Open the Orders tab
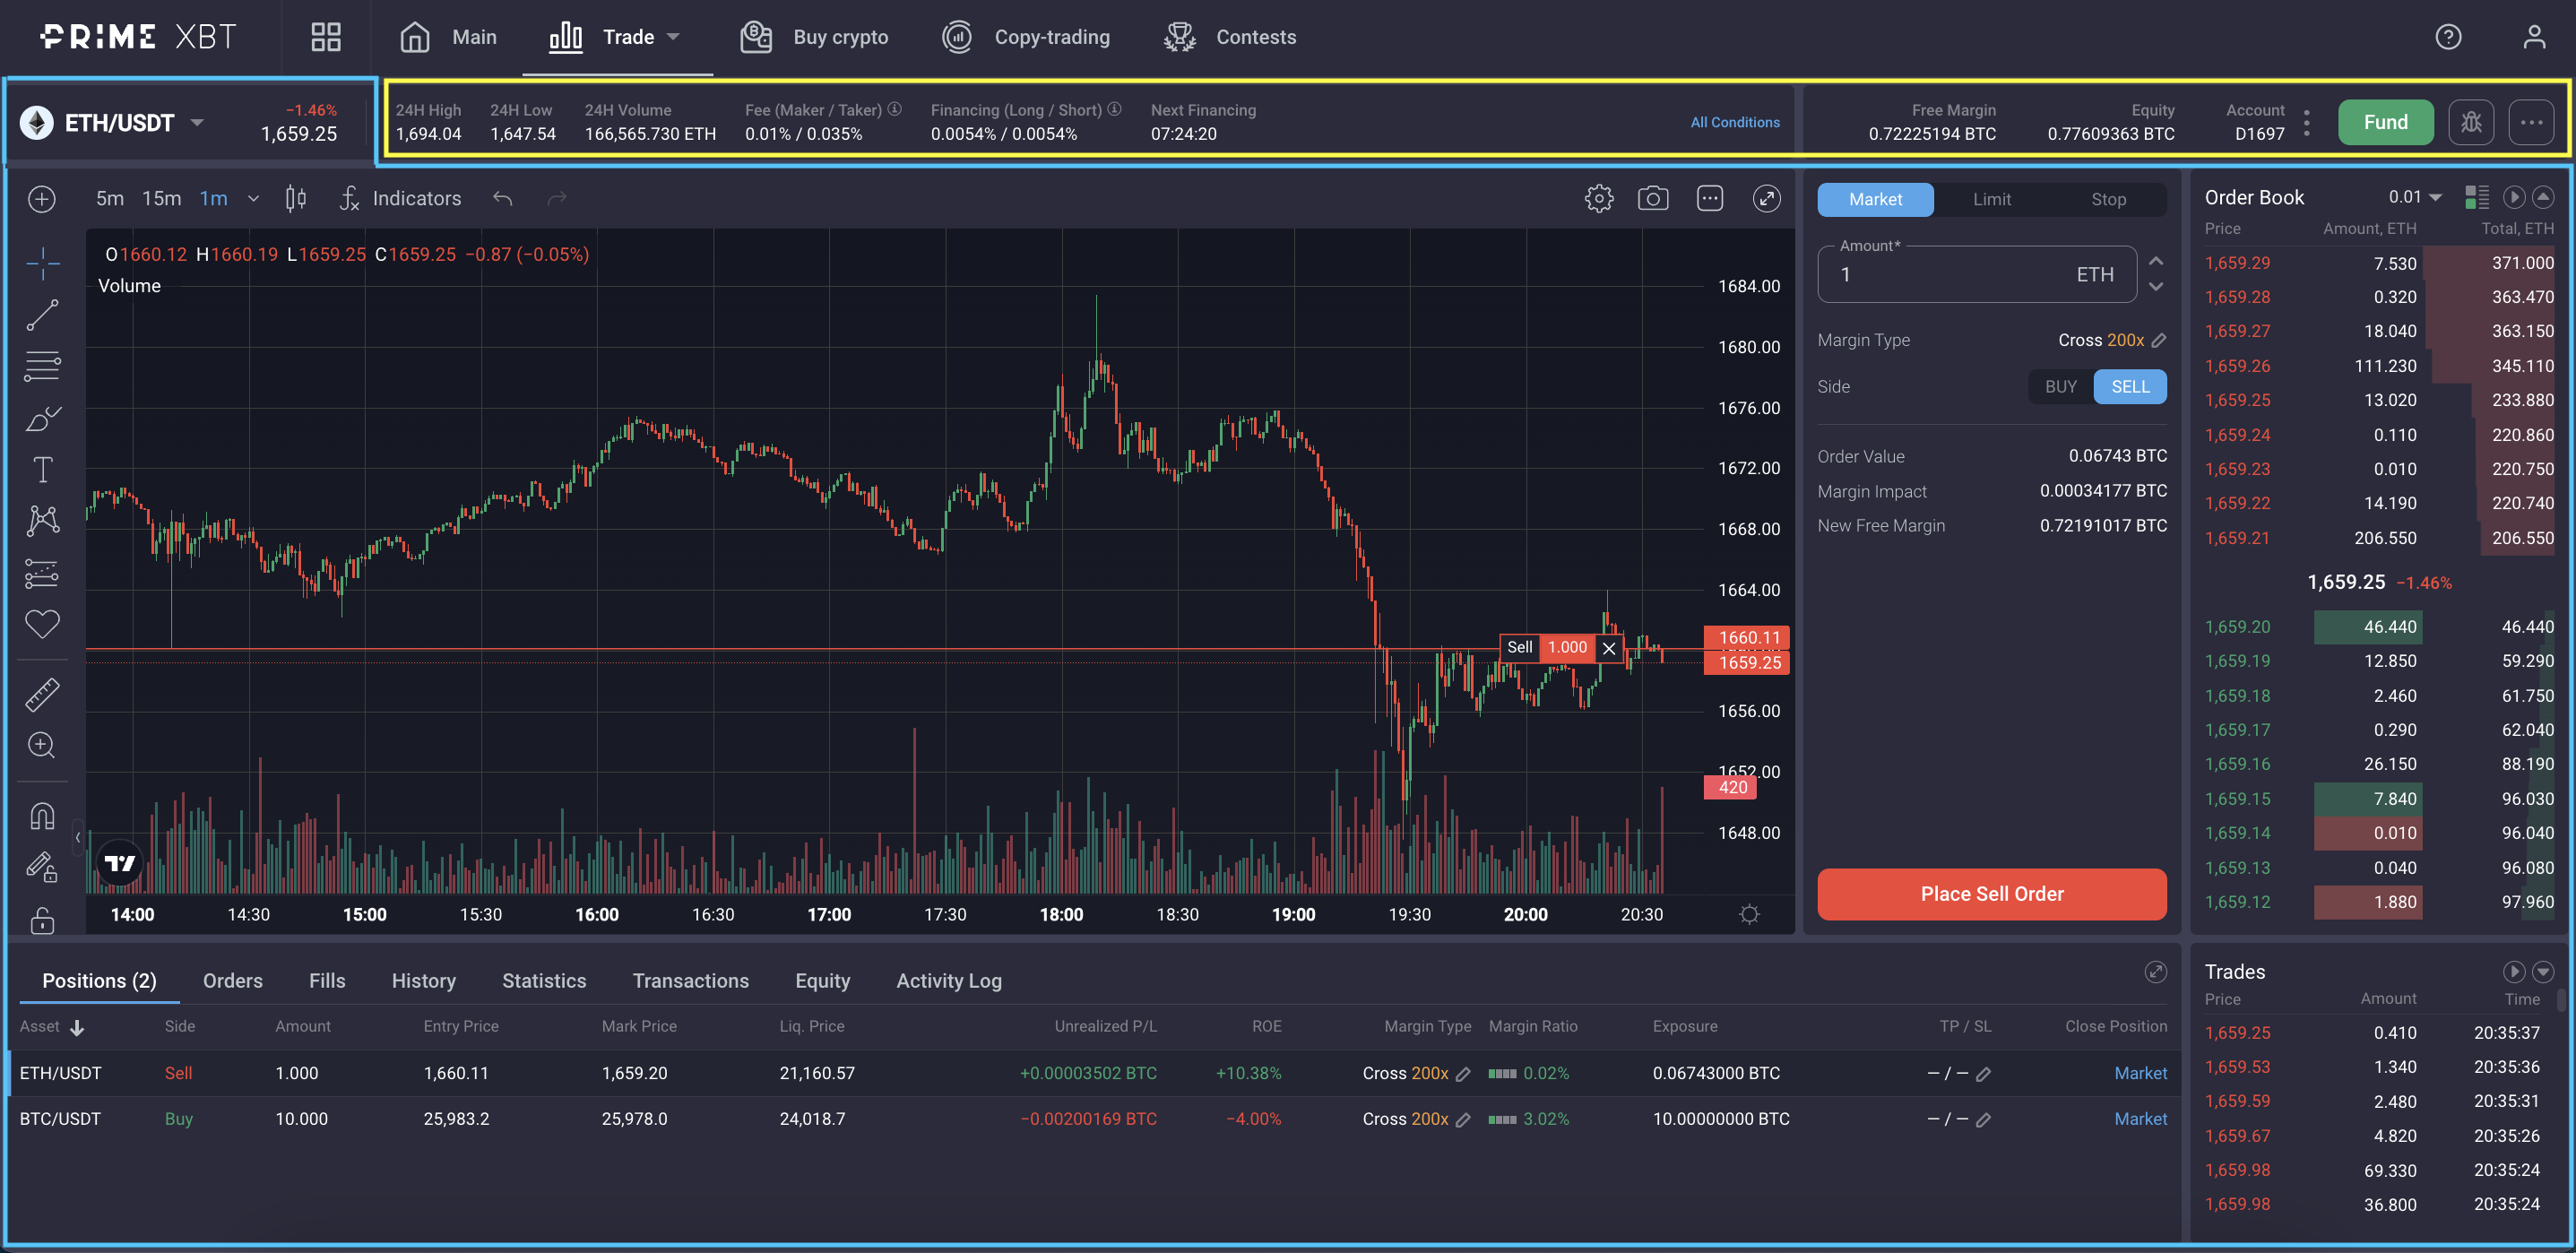2576x1253 pixels. click(232, 980)
